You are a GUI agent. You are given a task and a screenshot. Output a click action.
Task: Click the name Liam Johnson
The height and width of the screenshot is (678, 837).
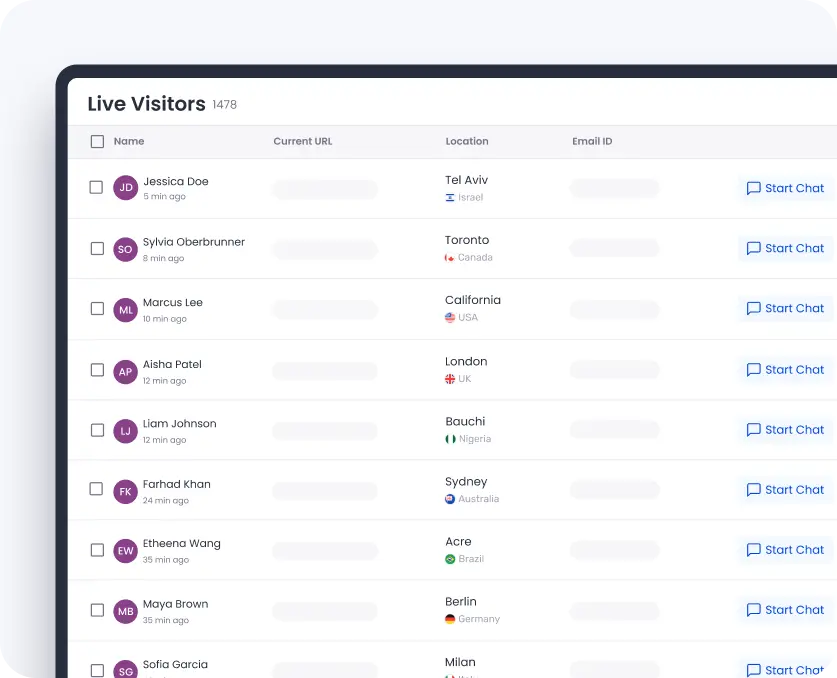pos(179,424)
